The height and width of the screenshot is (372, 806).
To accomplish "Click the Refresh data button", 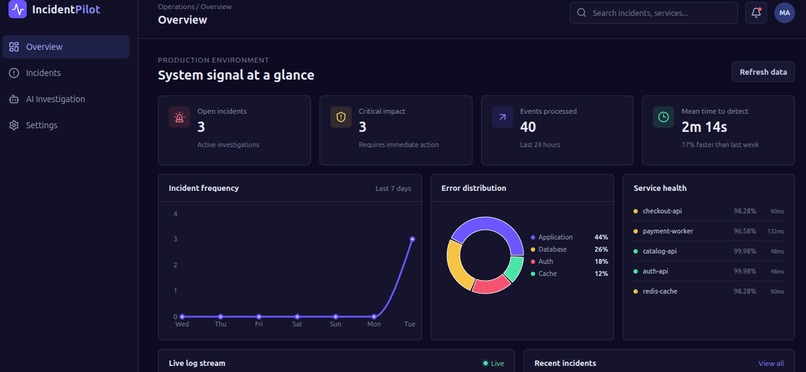I will 763,72.
